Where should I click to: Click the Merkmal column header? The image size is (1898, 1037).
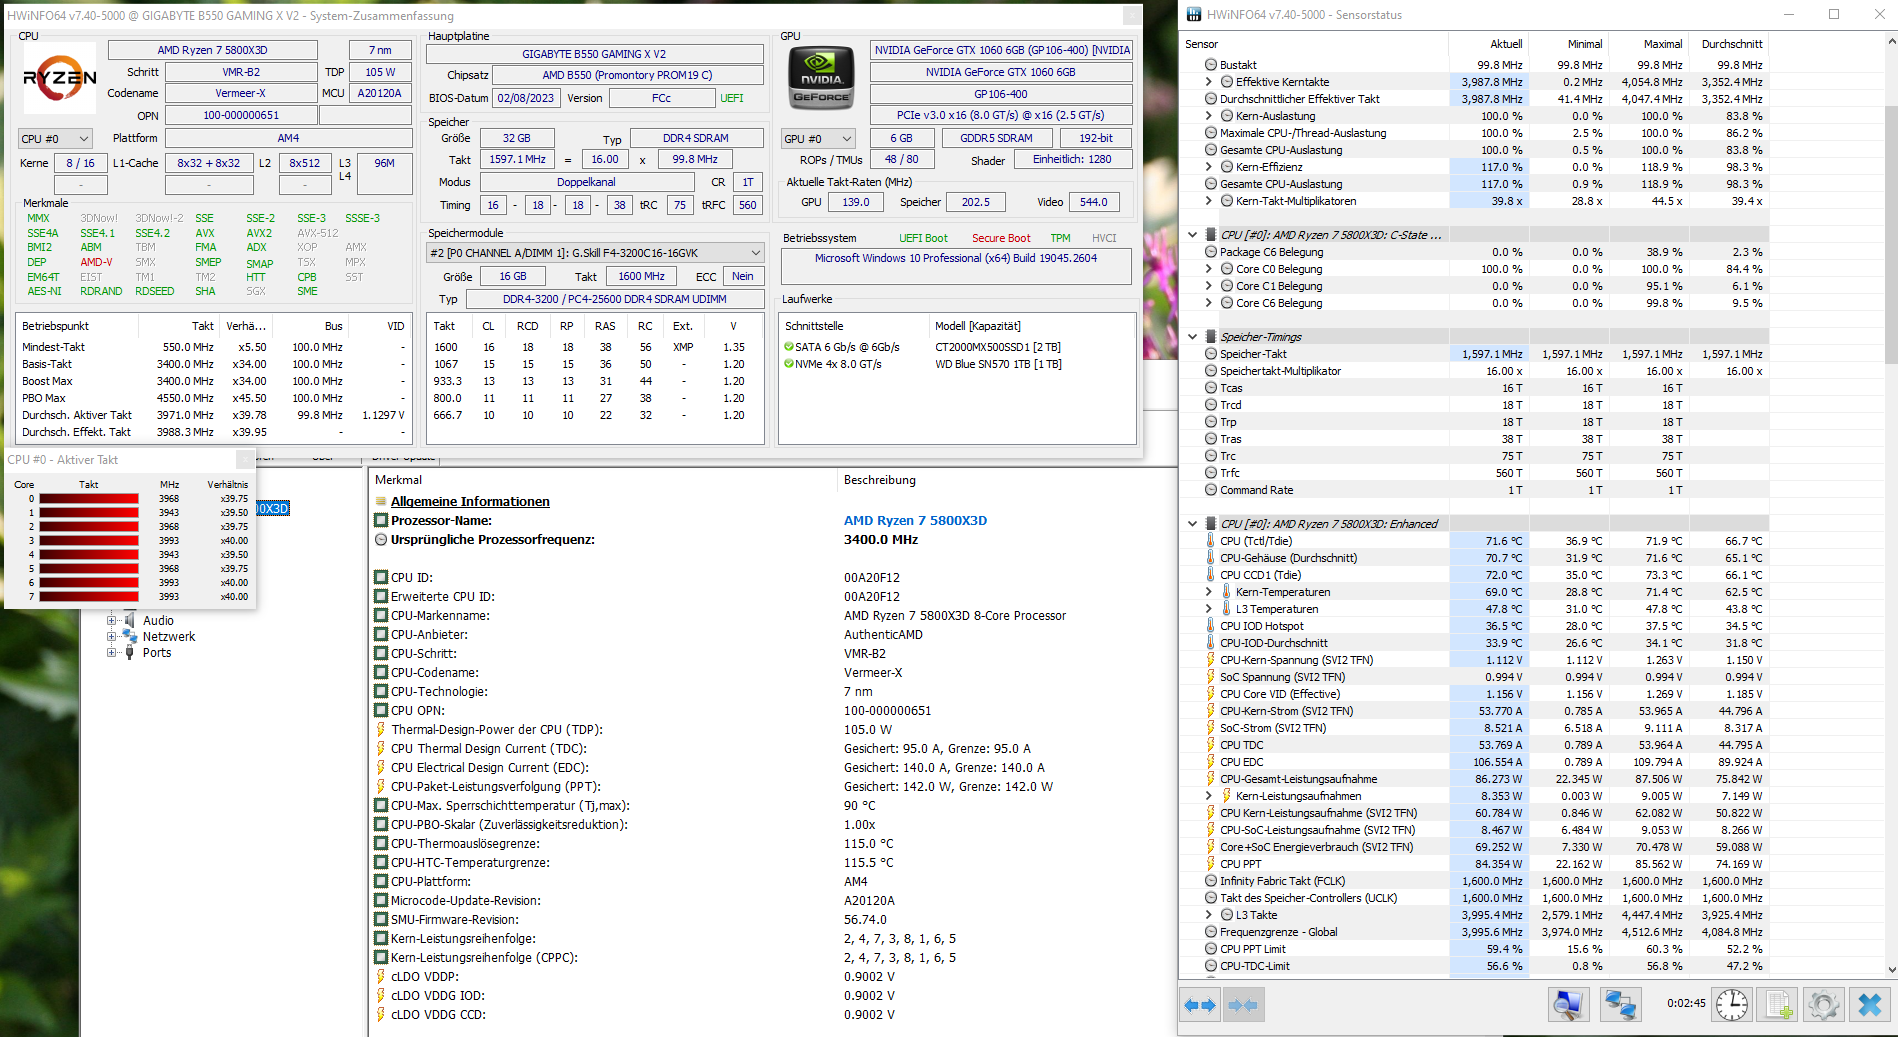click(602, 480)
